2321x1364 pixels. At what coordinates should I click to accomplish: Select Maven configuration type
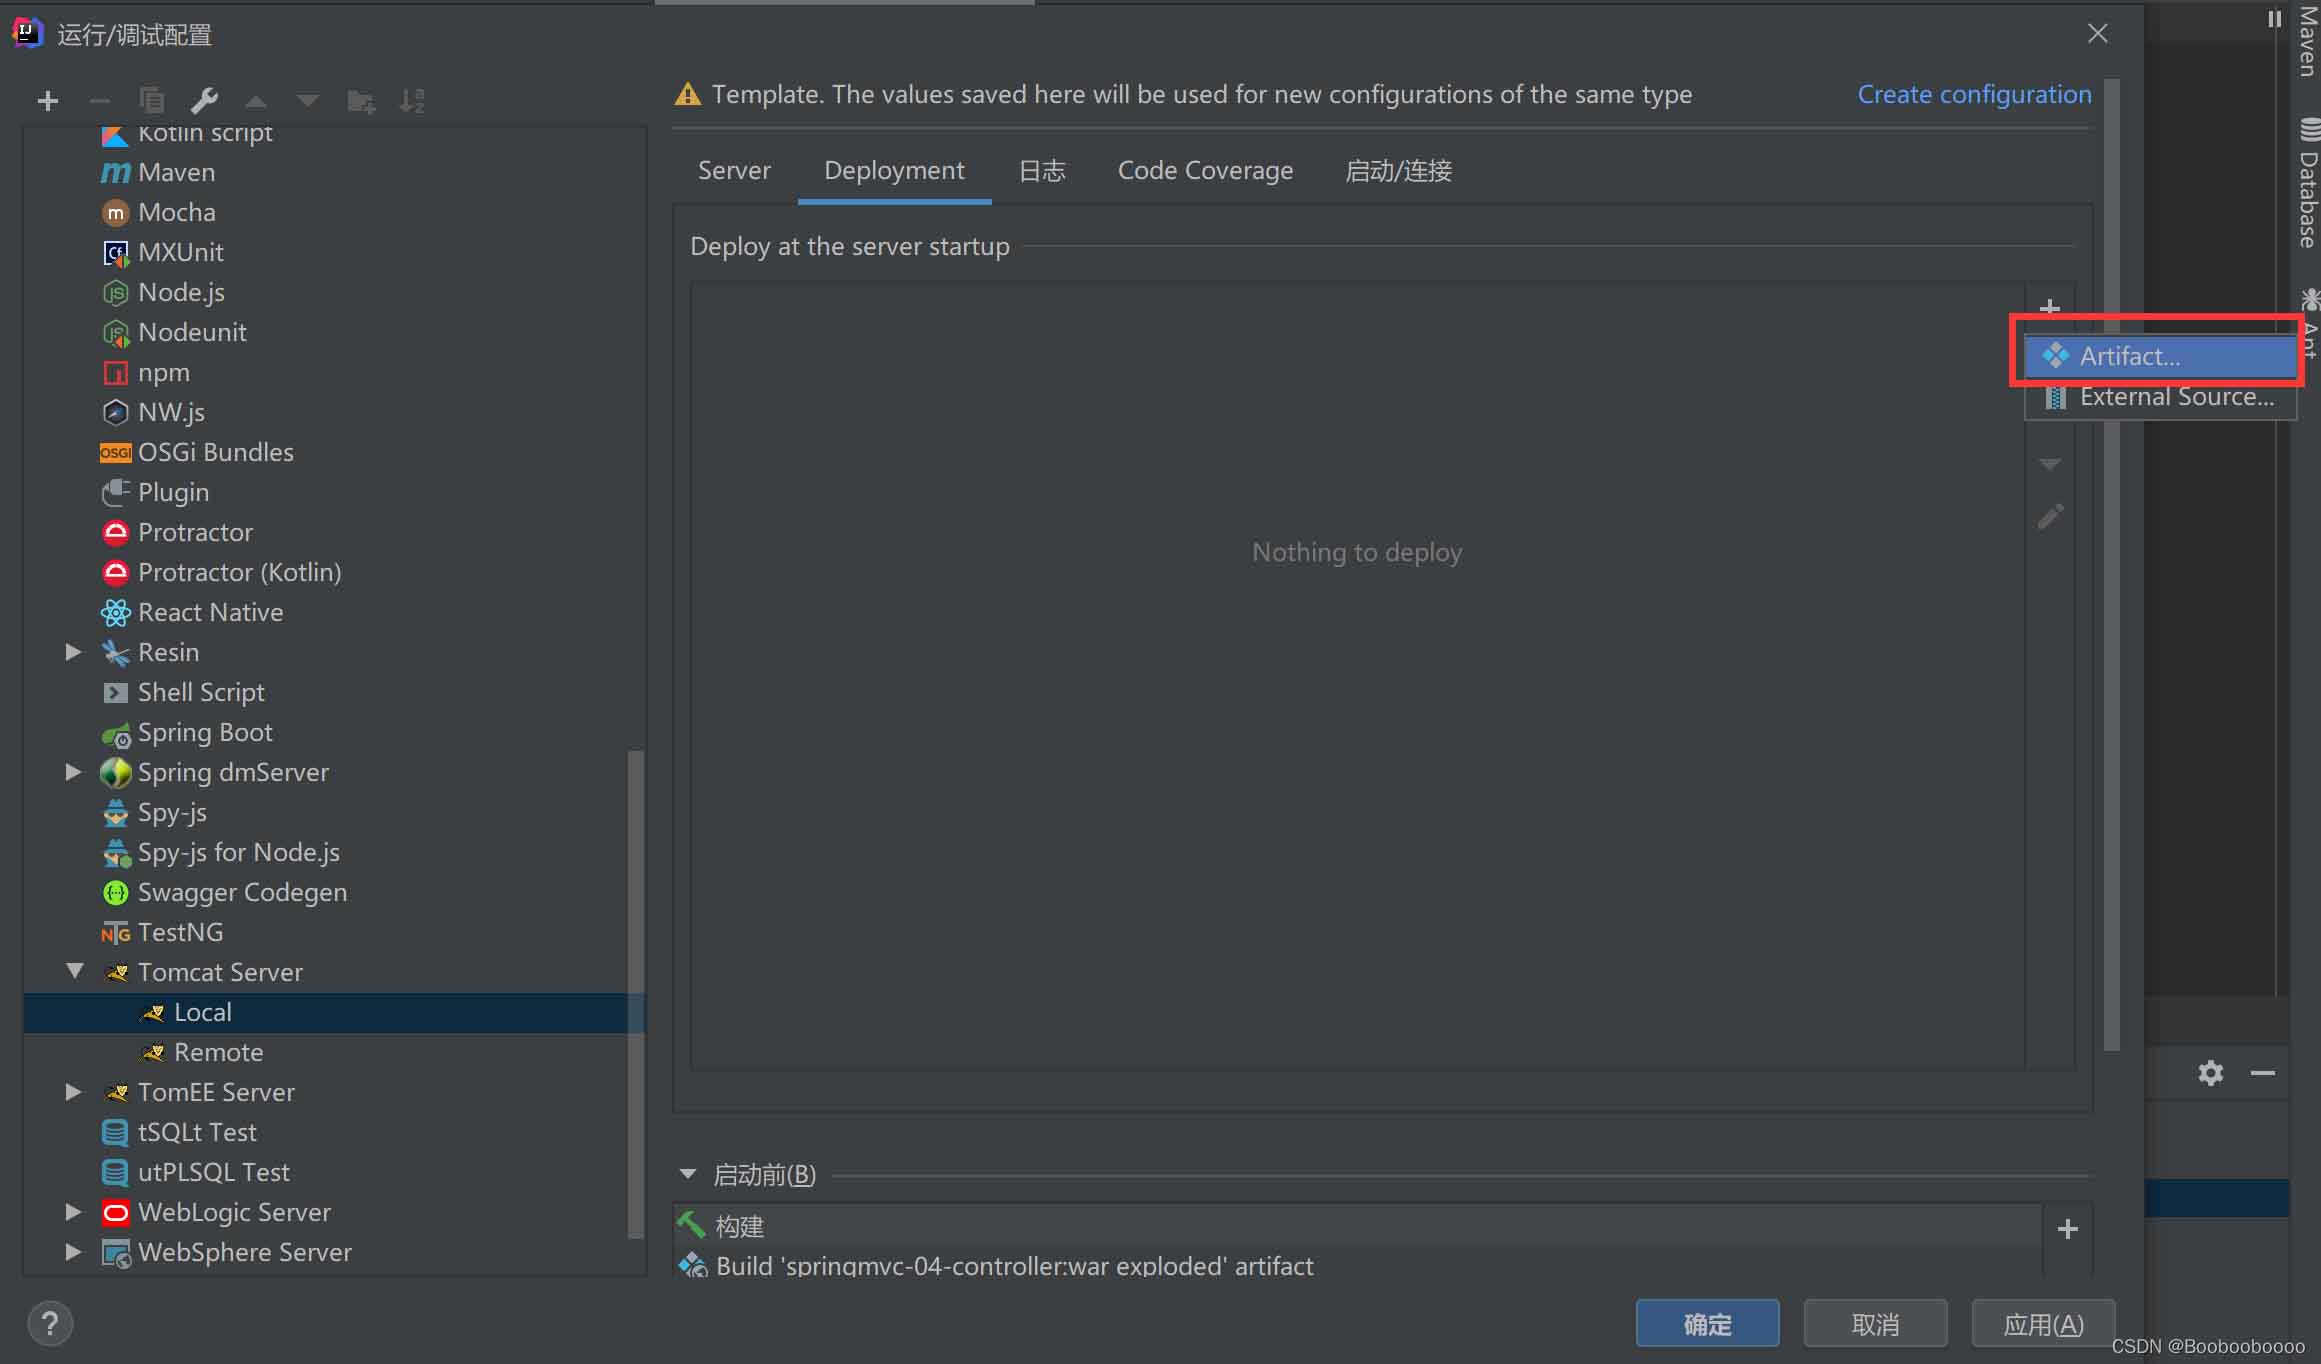[x=176, y=172]
